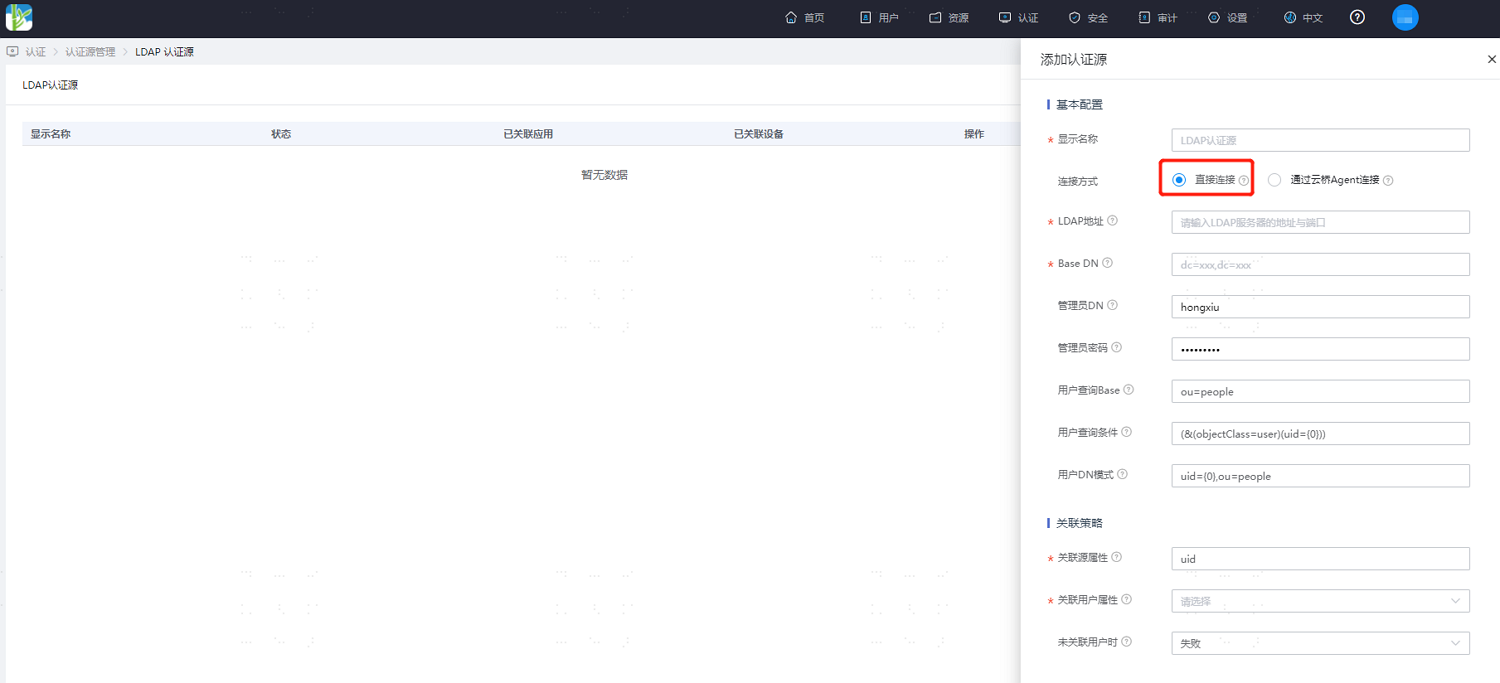
Task: Click the breadcrumb monitor icon
Action: click(12, 51)
